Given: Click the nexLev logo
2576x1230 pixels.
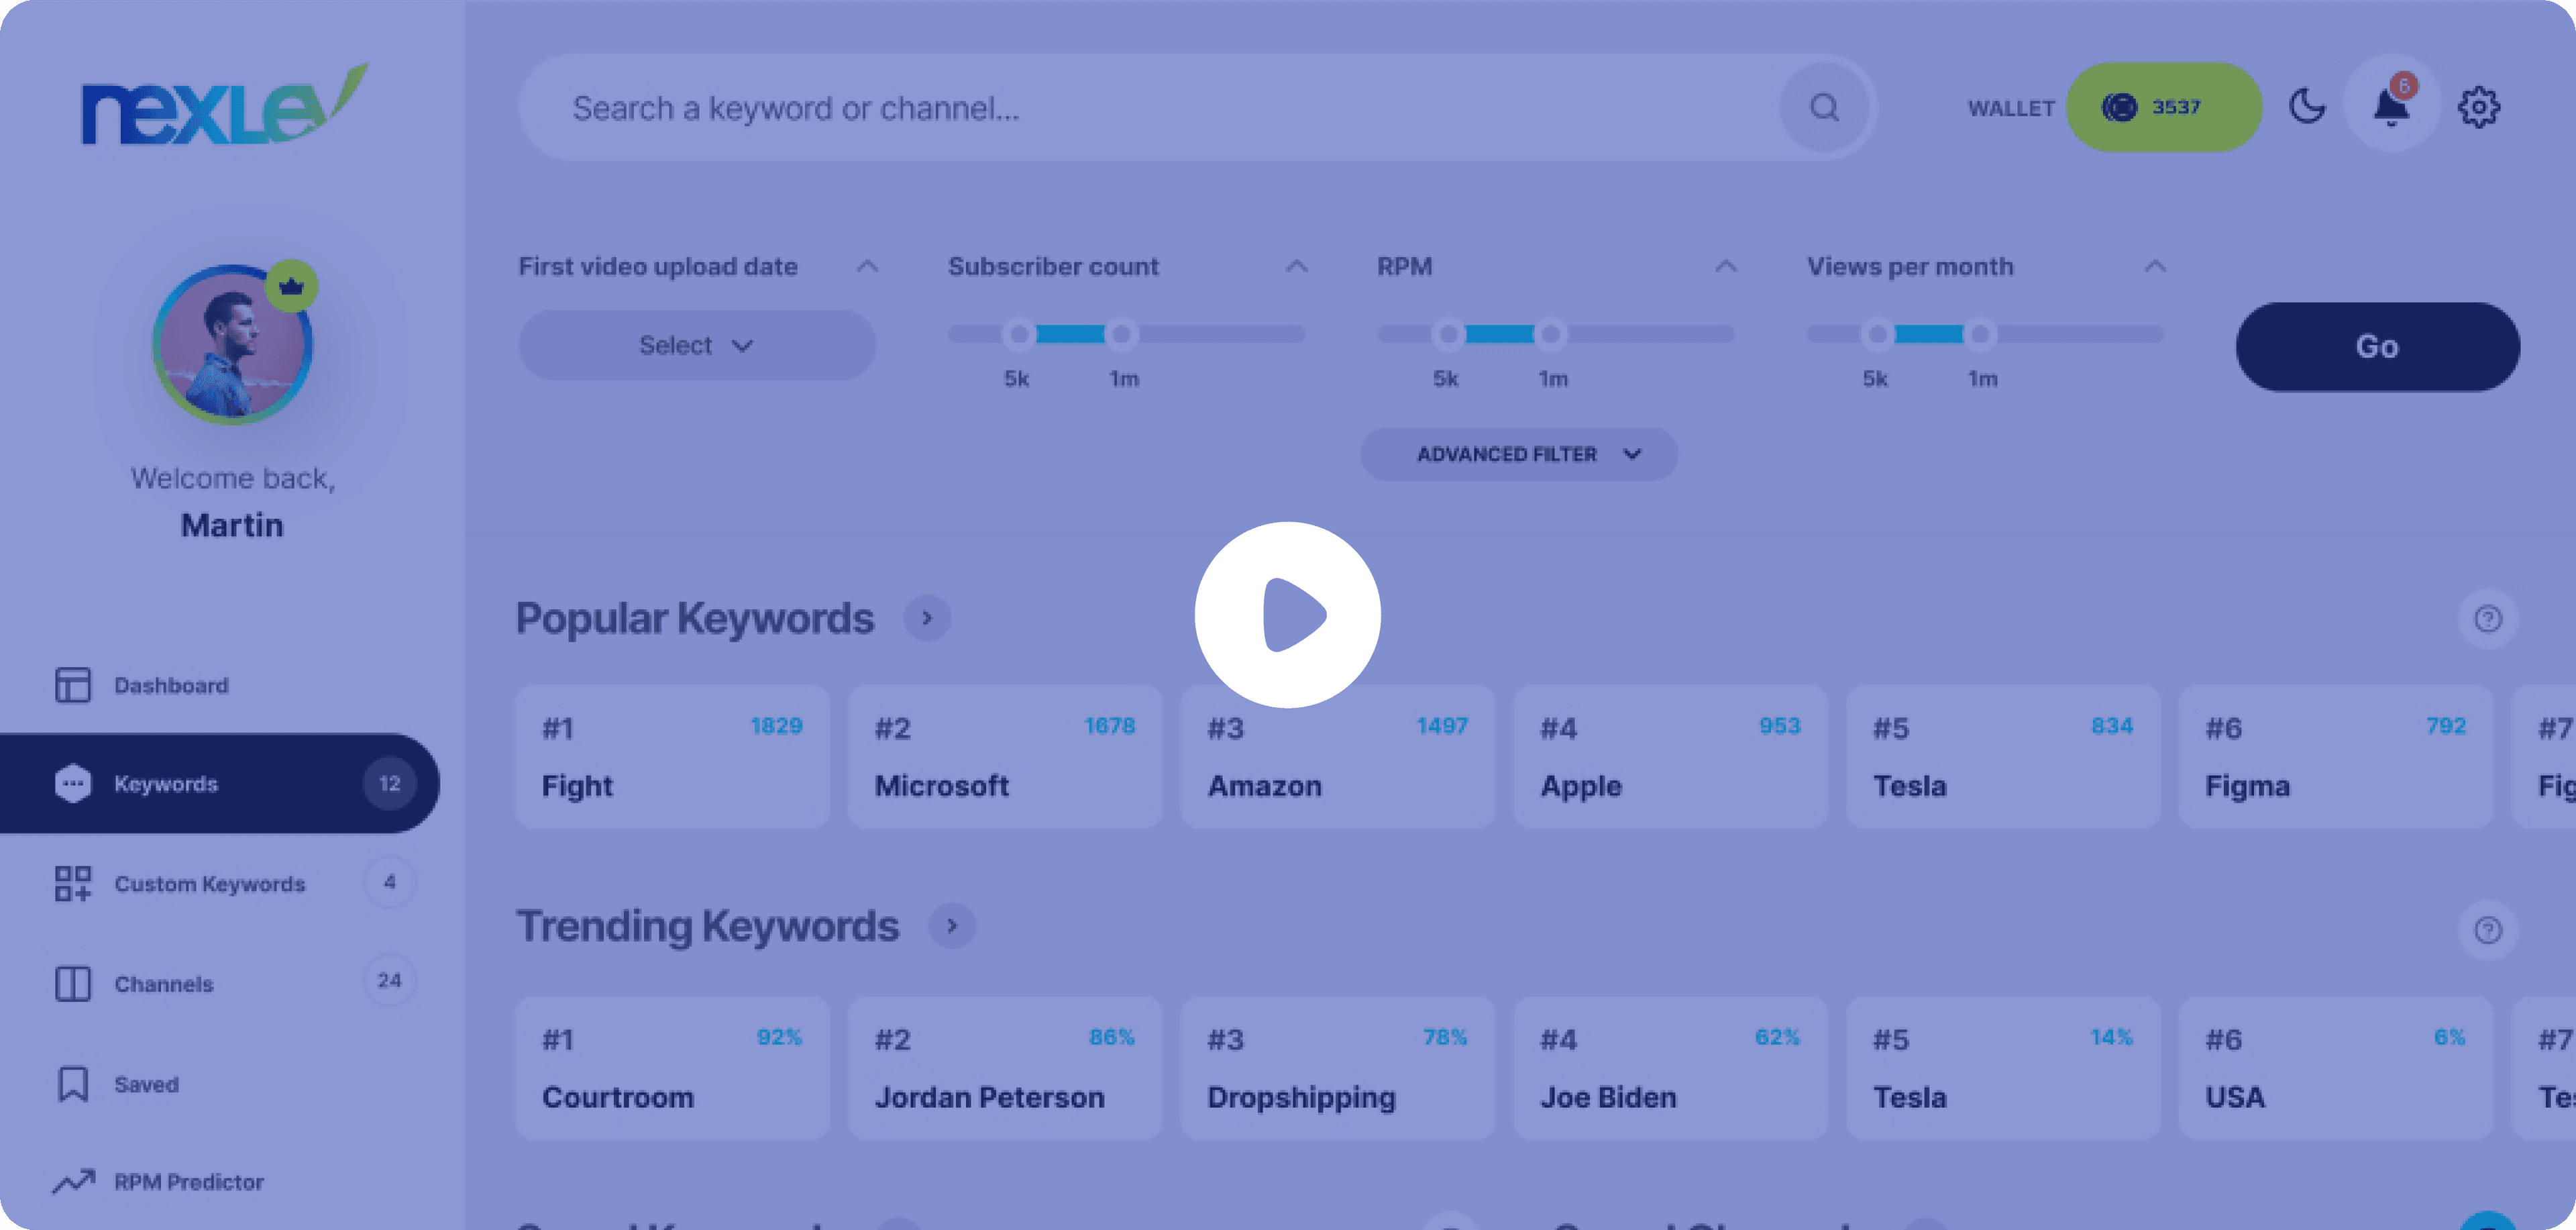Looking at the screenshot, I should [224, 105].
